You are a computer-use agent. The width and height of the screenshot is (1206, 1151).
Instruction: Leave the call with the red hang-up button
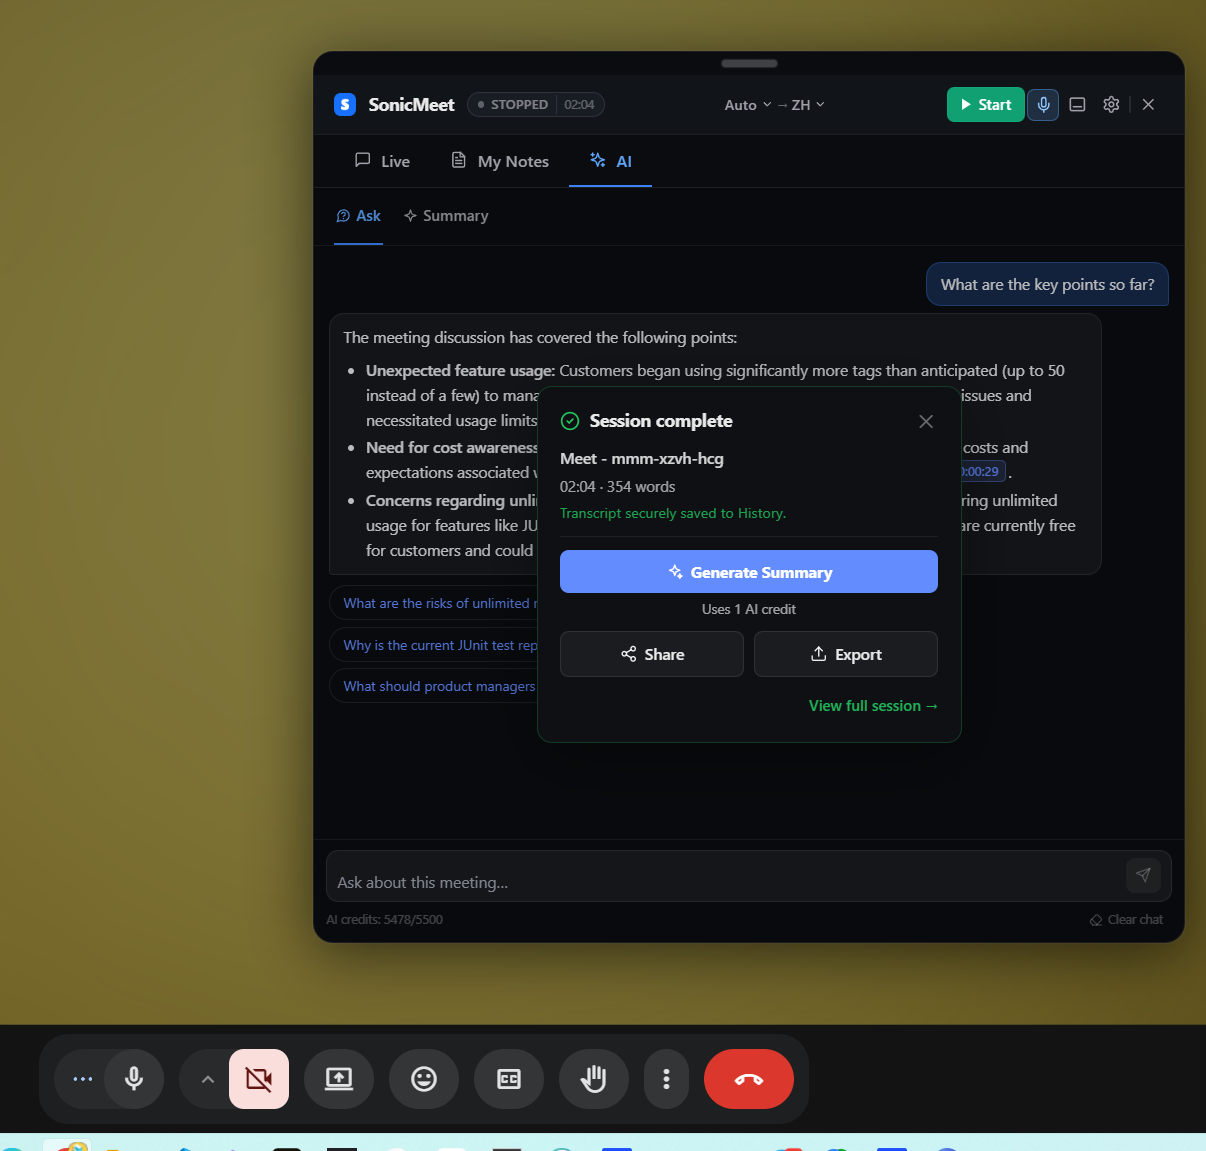point(749,1079)
